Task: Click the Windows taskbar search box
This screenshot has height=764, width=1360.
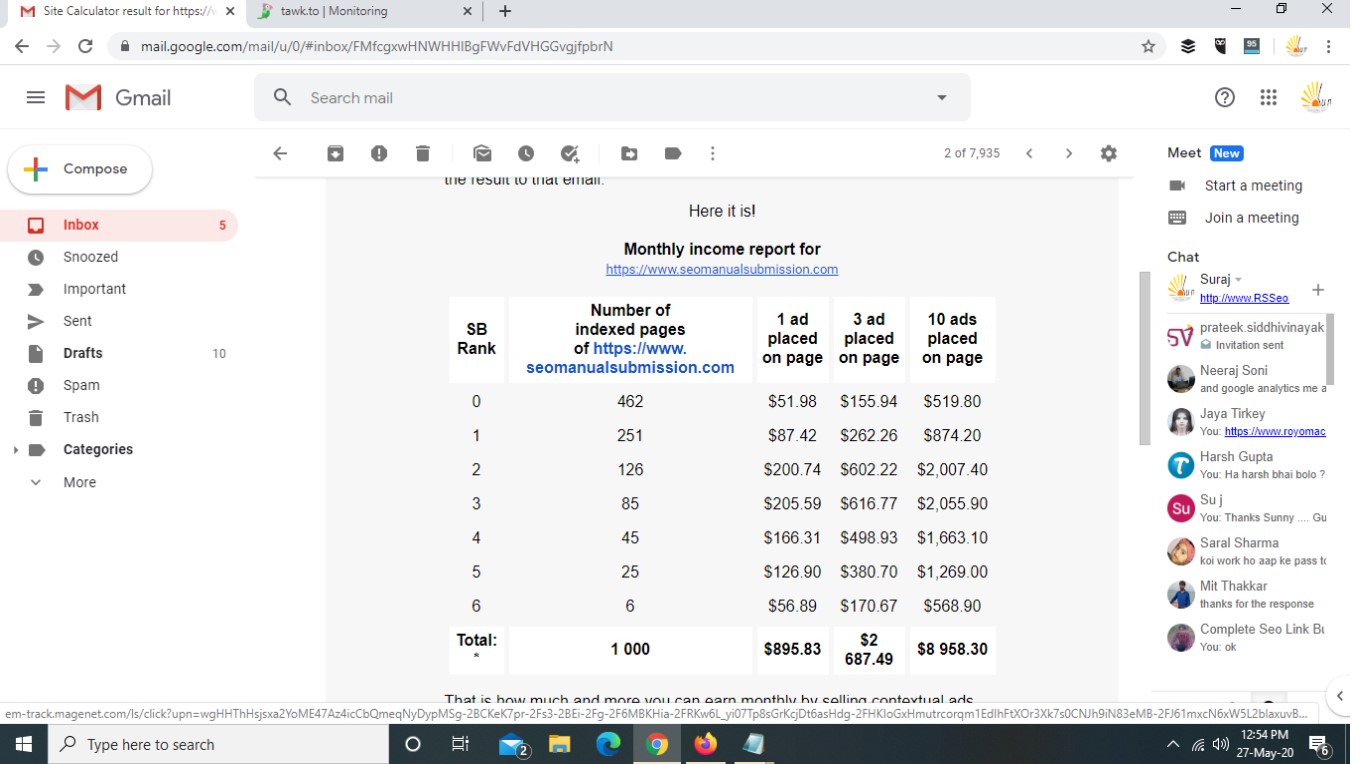Action: [218, 744]
